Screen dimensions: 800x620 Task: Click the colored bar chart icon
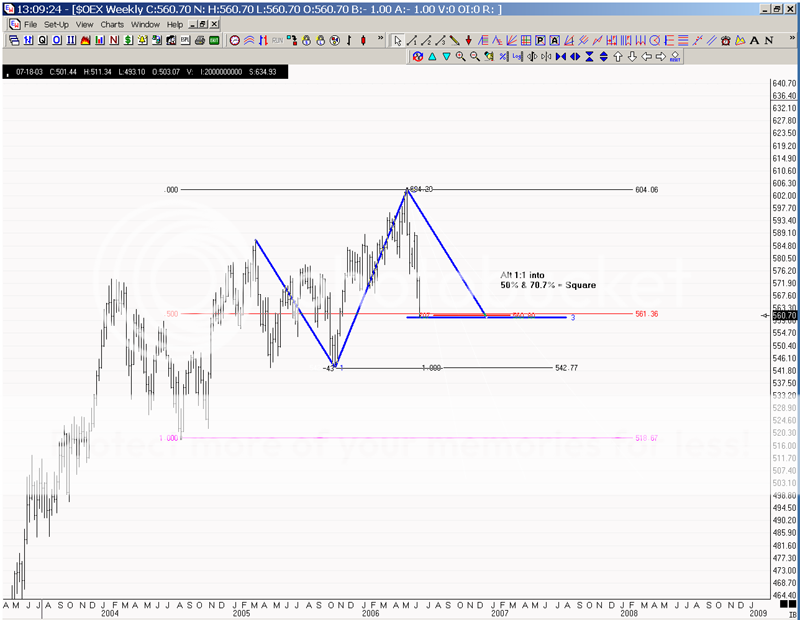click(x=99, y=40)
